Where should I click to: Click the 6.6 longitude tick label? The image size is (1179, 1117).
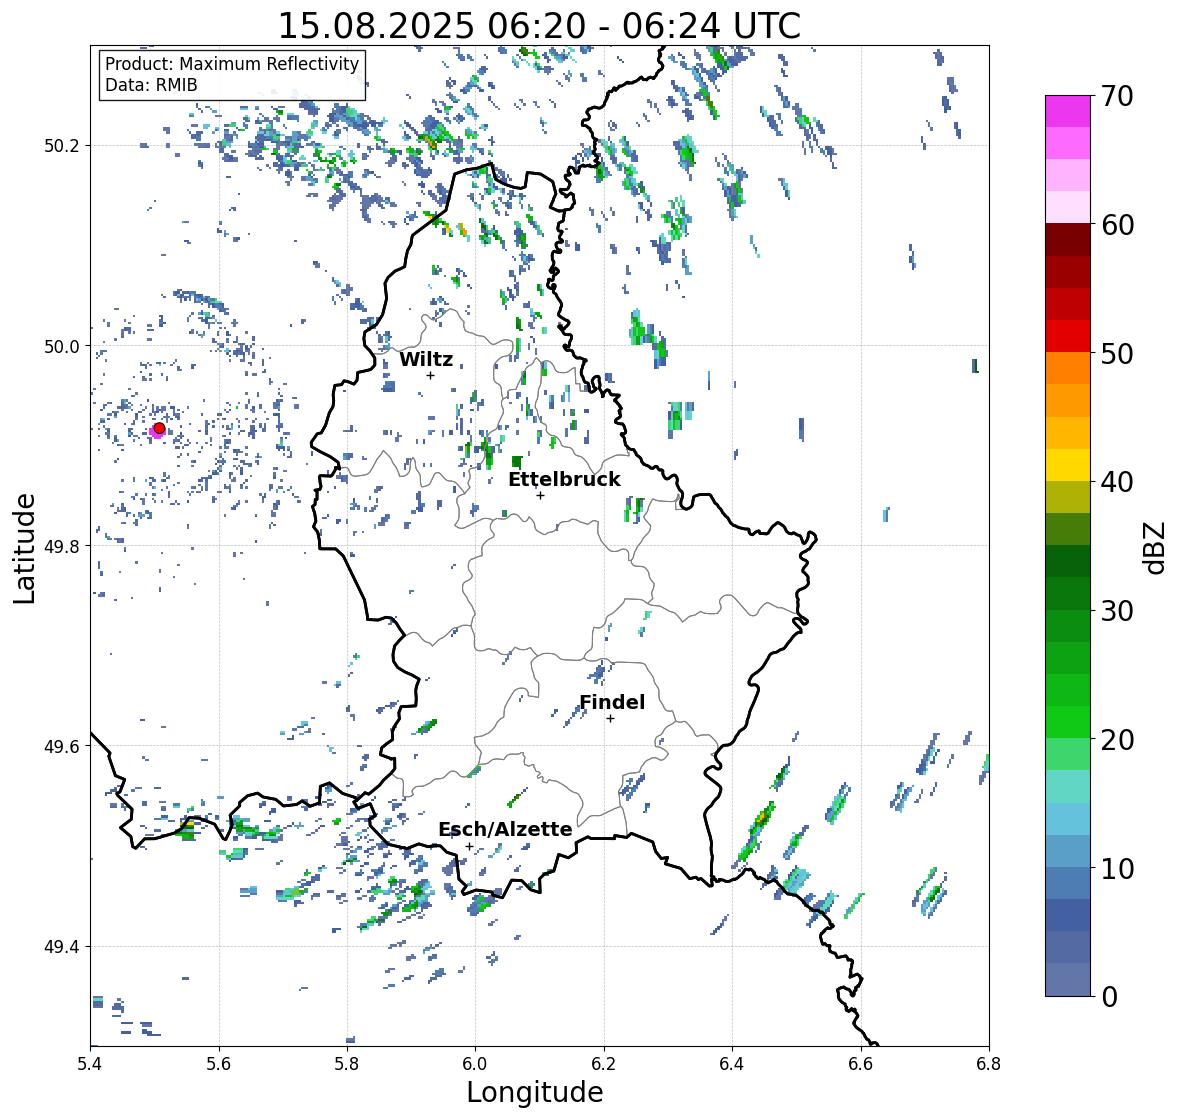click(x=861, y=1063)
